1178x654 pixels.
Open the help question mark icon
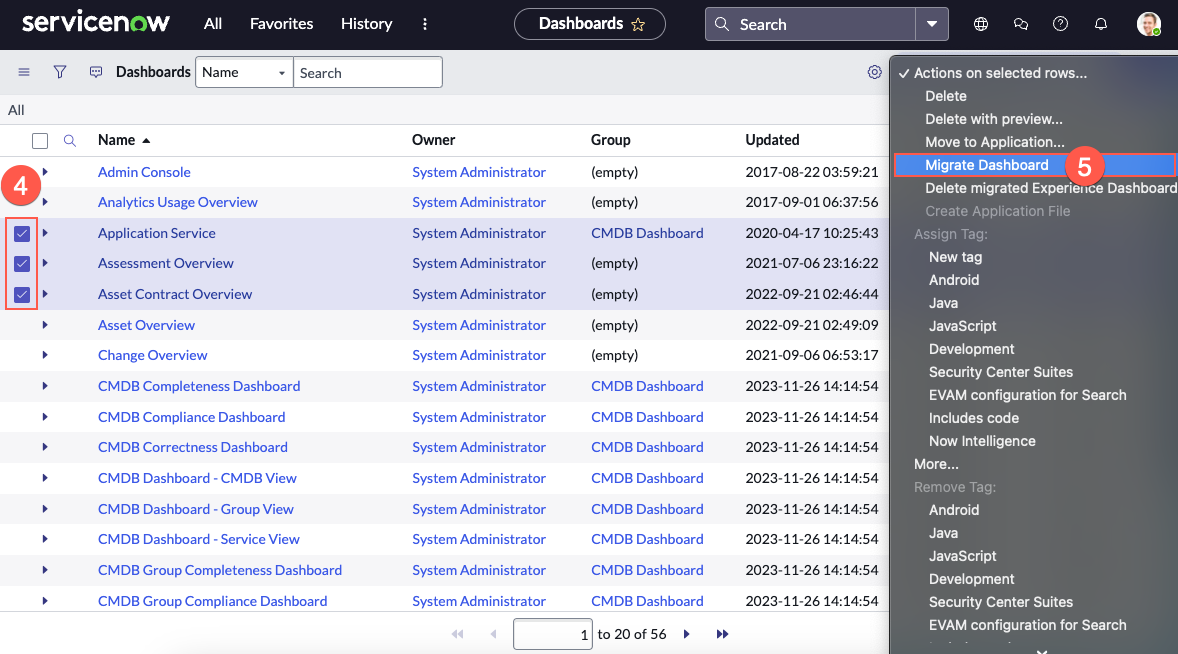(1060, 24)
